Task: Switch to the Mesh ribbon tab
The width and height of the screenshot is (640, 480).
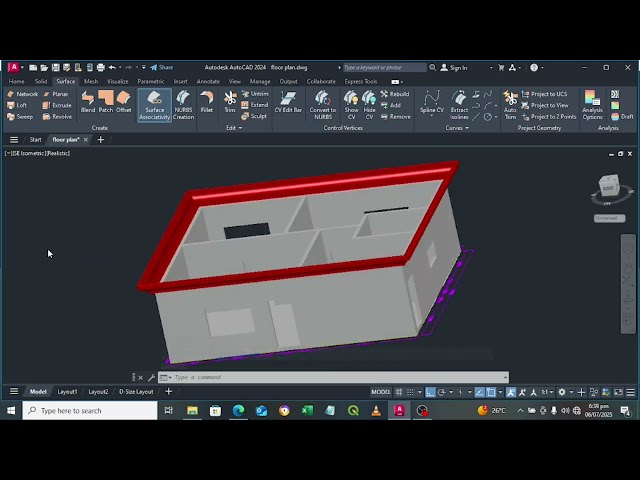Action: [x=91, y=81]
